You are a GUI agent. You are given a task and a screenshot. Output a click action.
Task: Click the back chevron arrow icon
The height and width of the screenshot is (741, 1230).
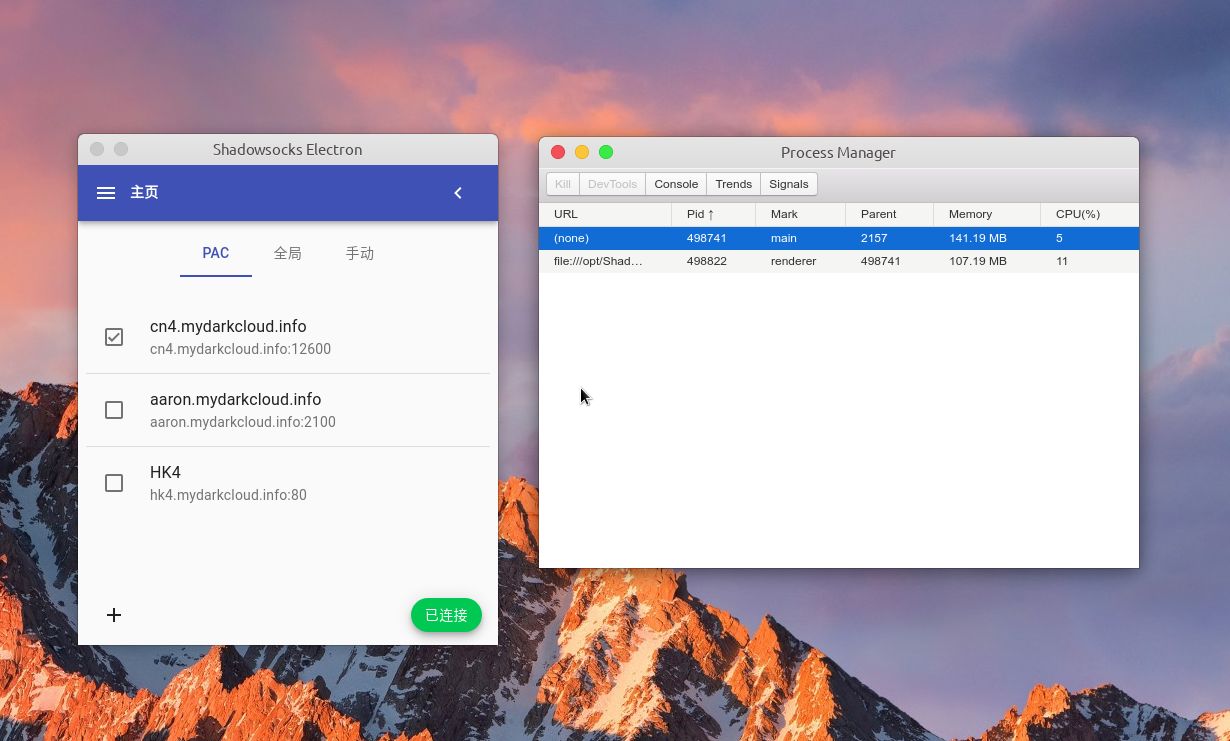point(458,193)
